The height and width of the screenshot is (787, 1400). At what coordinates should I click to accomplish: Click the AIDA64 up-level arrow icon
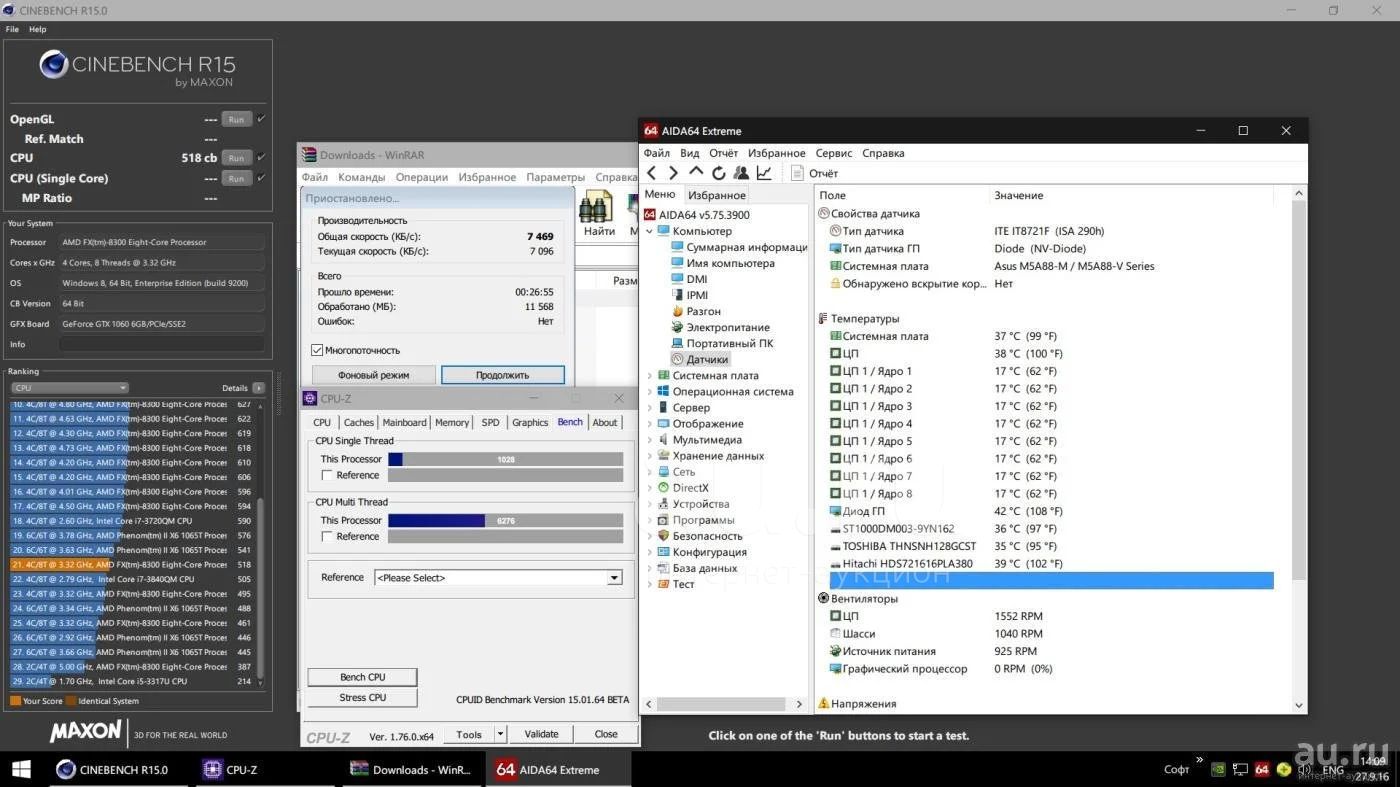coord(696,172)
